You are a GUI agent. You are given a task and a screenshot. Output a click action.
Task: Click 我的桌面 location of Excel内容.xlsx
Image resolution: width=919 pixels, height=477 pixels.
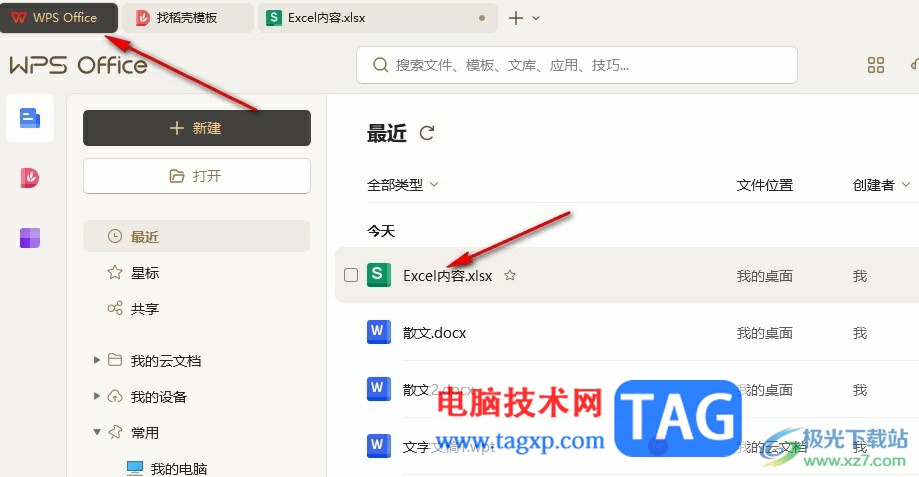click(764, 276)
